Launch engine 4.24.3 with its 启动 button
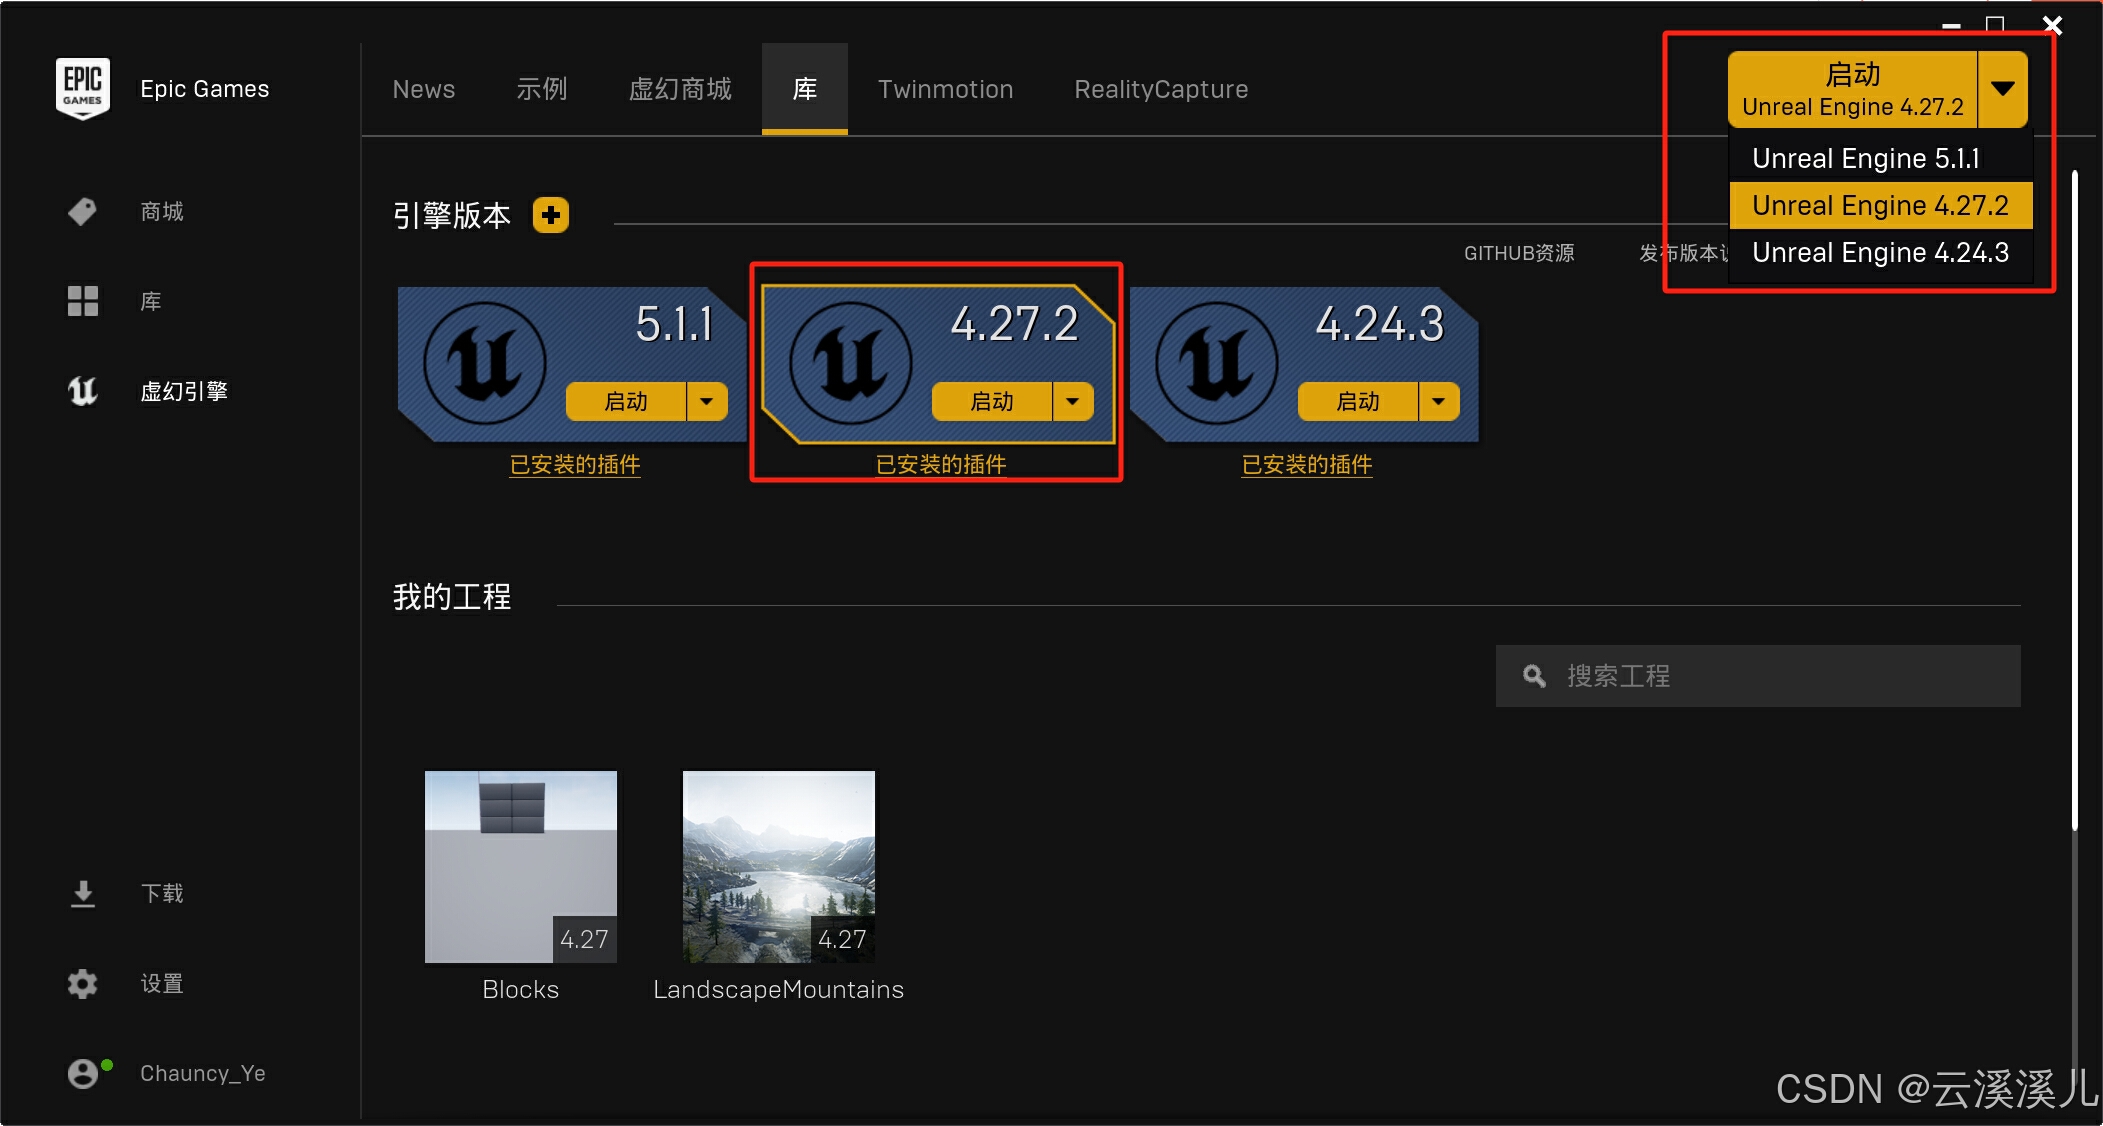 1357,401
